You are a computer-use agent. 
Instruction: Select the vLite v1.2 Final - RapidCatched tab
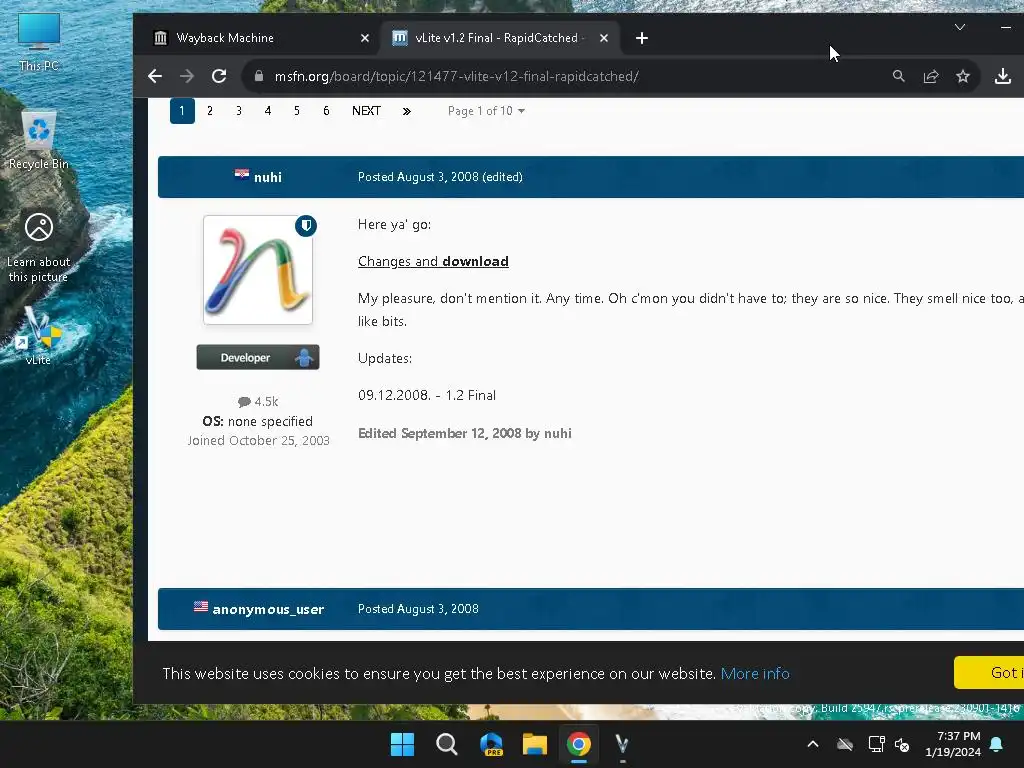click(500, 38)
